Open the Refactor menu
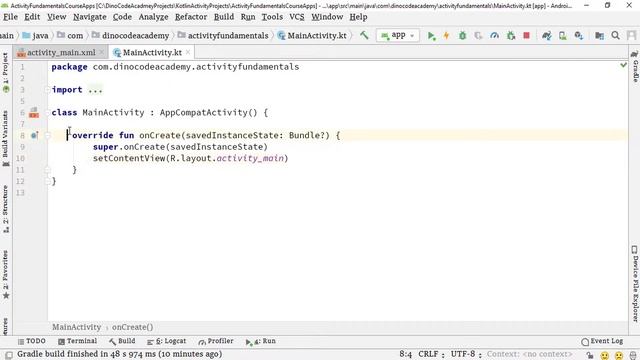Screen dimensions: 640x360 coord(191,17)
